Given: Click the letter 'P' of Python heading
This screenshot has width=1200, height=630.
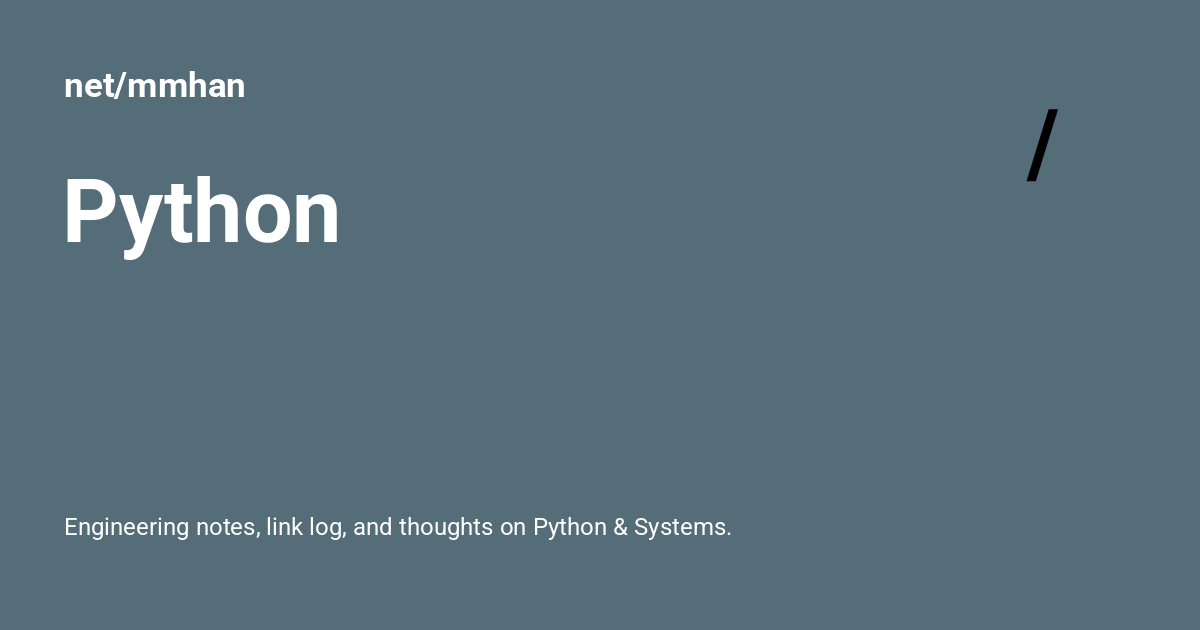Looking at the screenshot, I should tap(91, 212).
